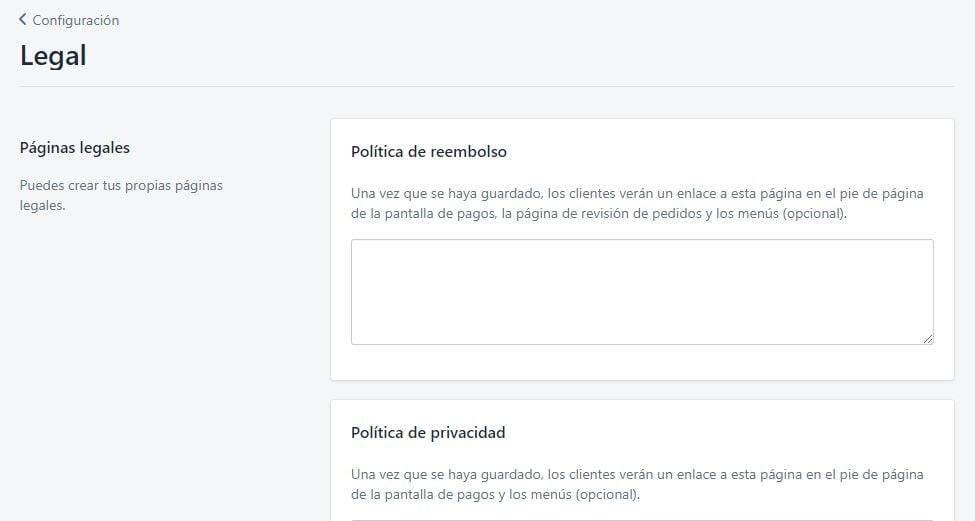Focus the Política de reembolso text area

click(x=641, y=291)
